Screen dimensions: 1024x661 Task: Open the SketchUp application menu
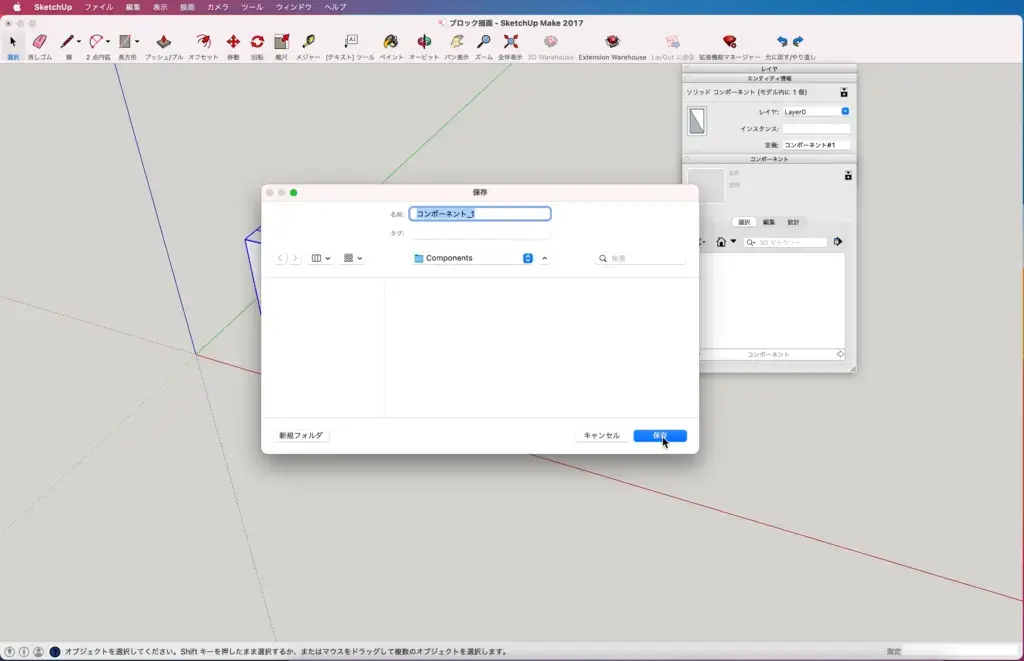pyautogui.click(x=53, y=7)
